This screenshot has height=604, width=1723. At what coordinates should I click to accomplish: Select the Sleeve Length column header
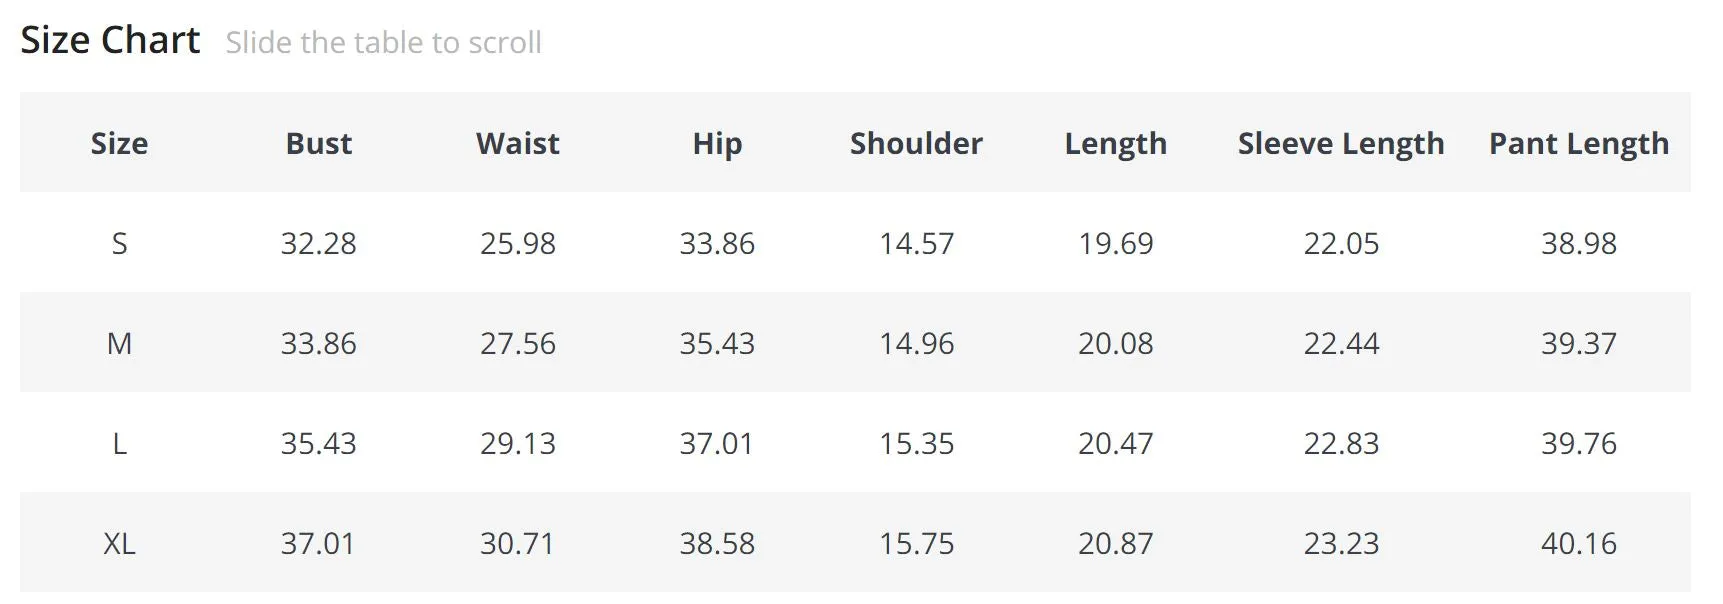coord(1341,144)
